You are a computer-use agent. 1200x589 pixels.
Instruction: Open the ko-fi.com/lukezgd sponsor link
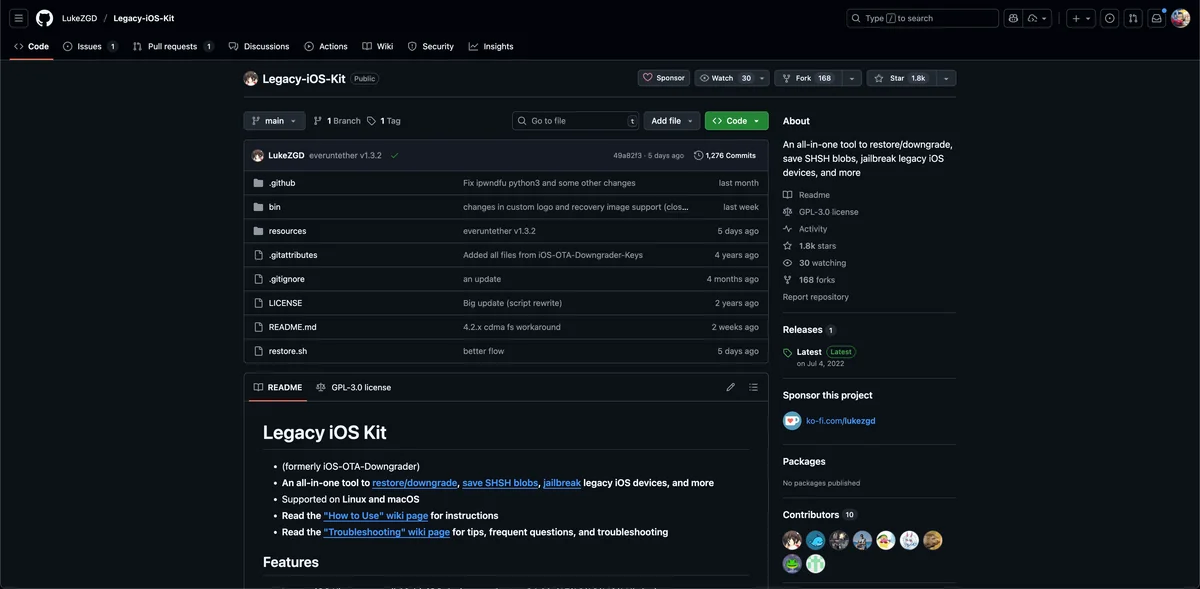coord(841,421)
